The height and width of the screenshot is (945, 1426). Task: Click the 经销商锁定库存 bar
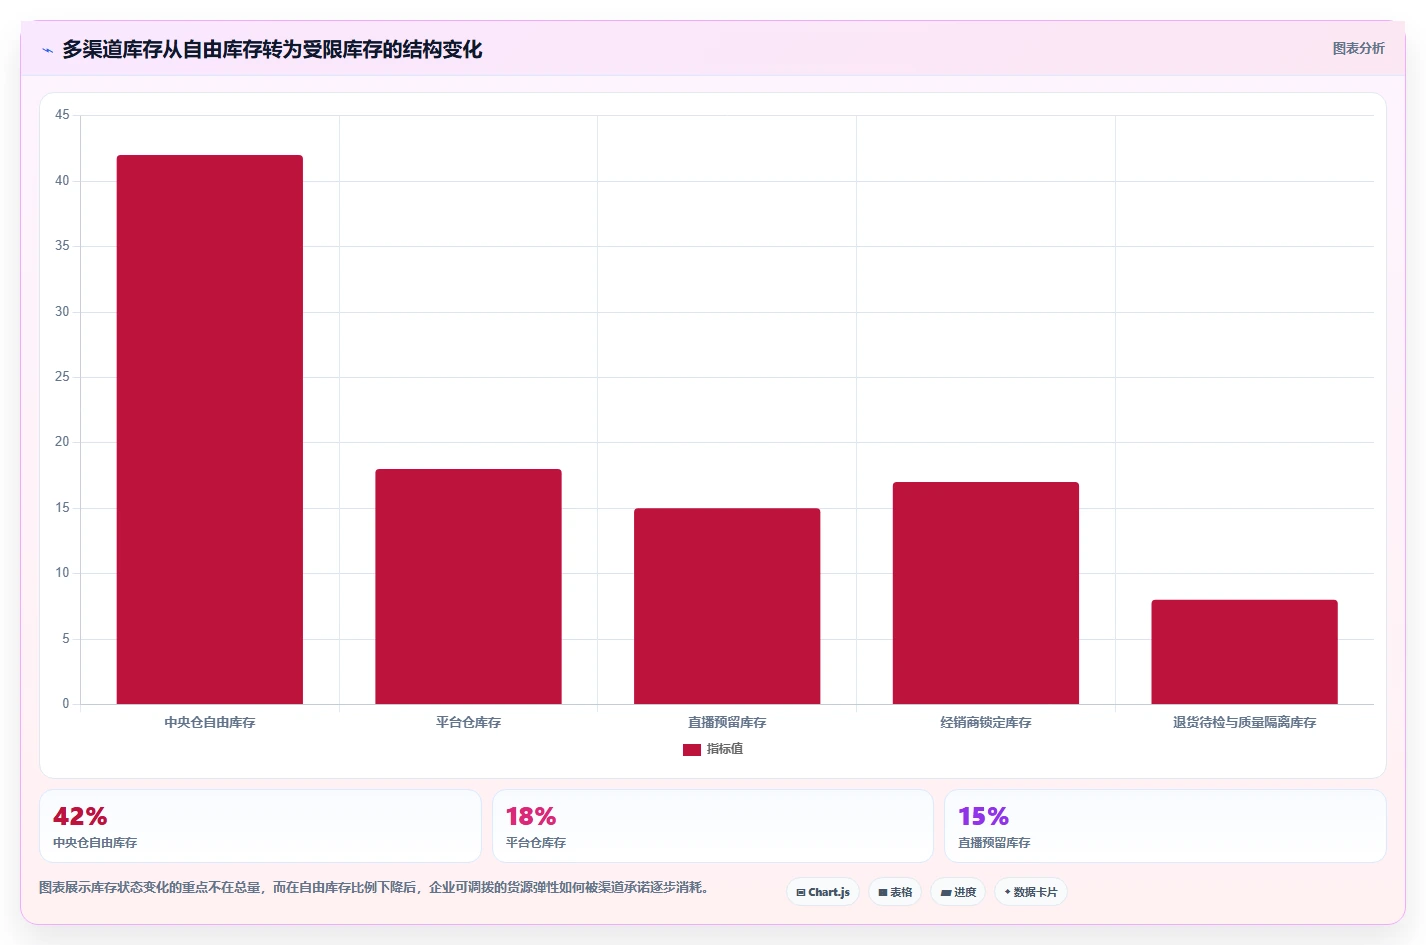(x=986, y=593)
